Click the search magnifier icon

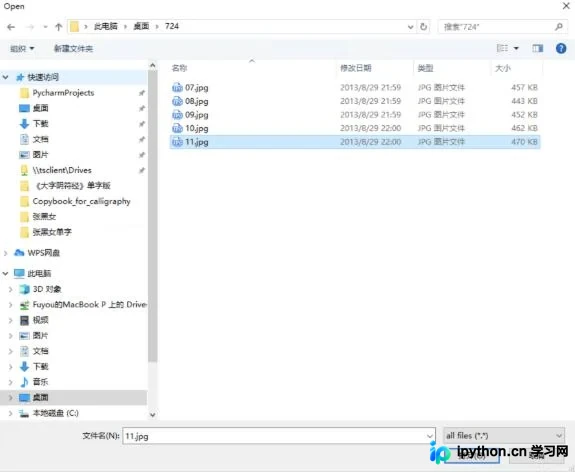click(x=558, y=27)
